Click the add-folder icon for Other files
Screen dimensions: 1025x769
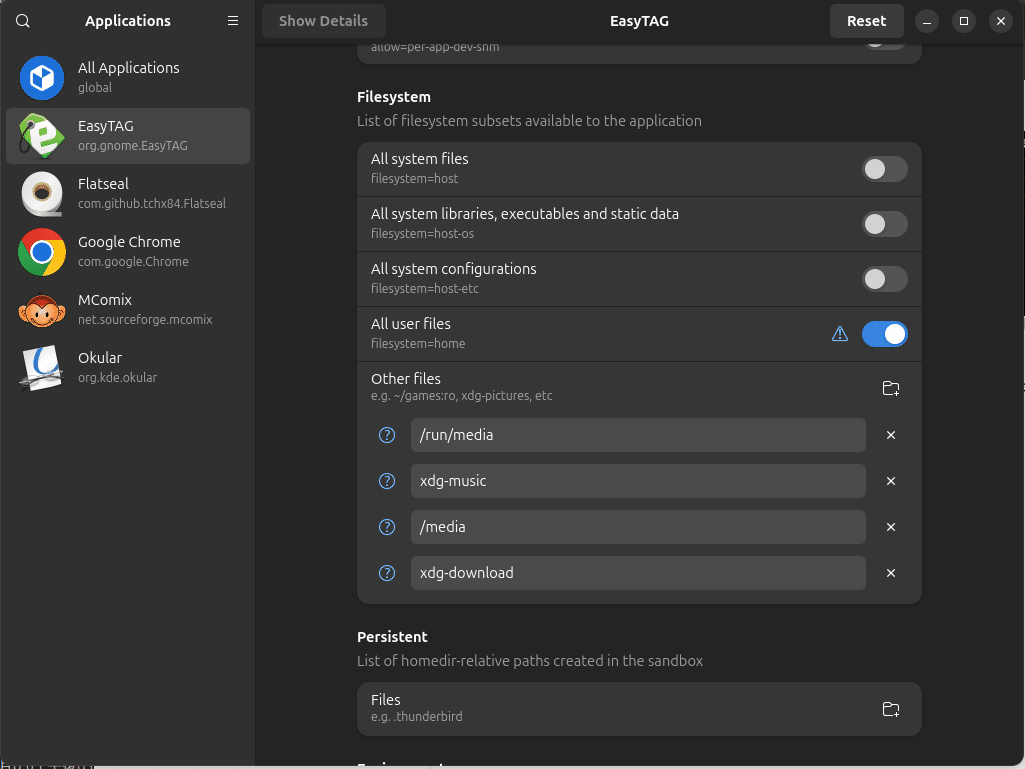(891, 389)
